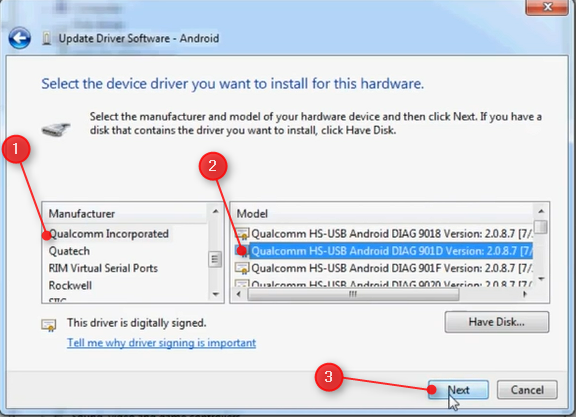This screenshot has height=417, width=576.
Task: Select Qualcomm HS-USB Android DIAG 901D model
Action: (x=392, y=251)
